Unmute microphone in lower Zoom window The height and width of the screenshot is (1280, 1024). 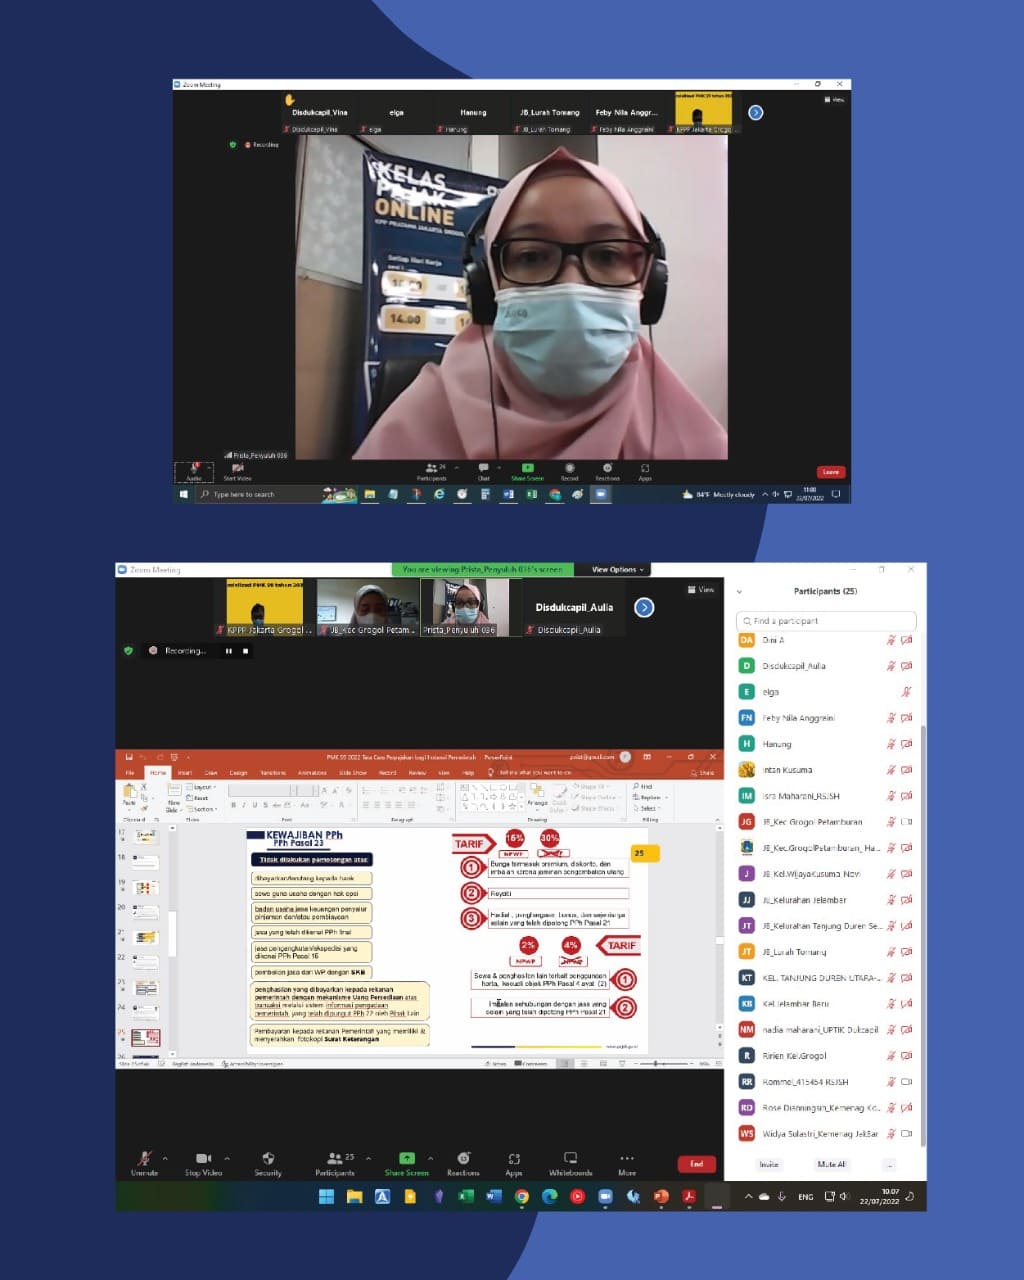pyautogui.click(x=144, y=1161)
